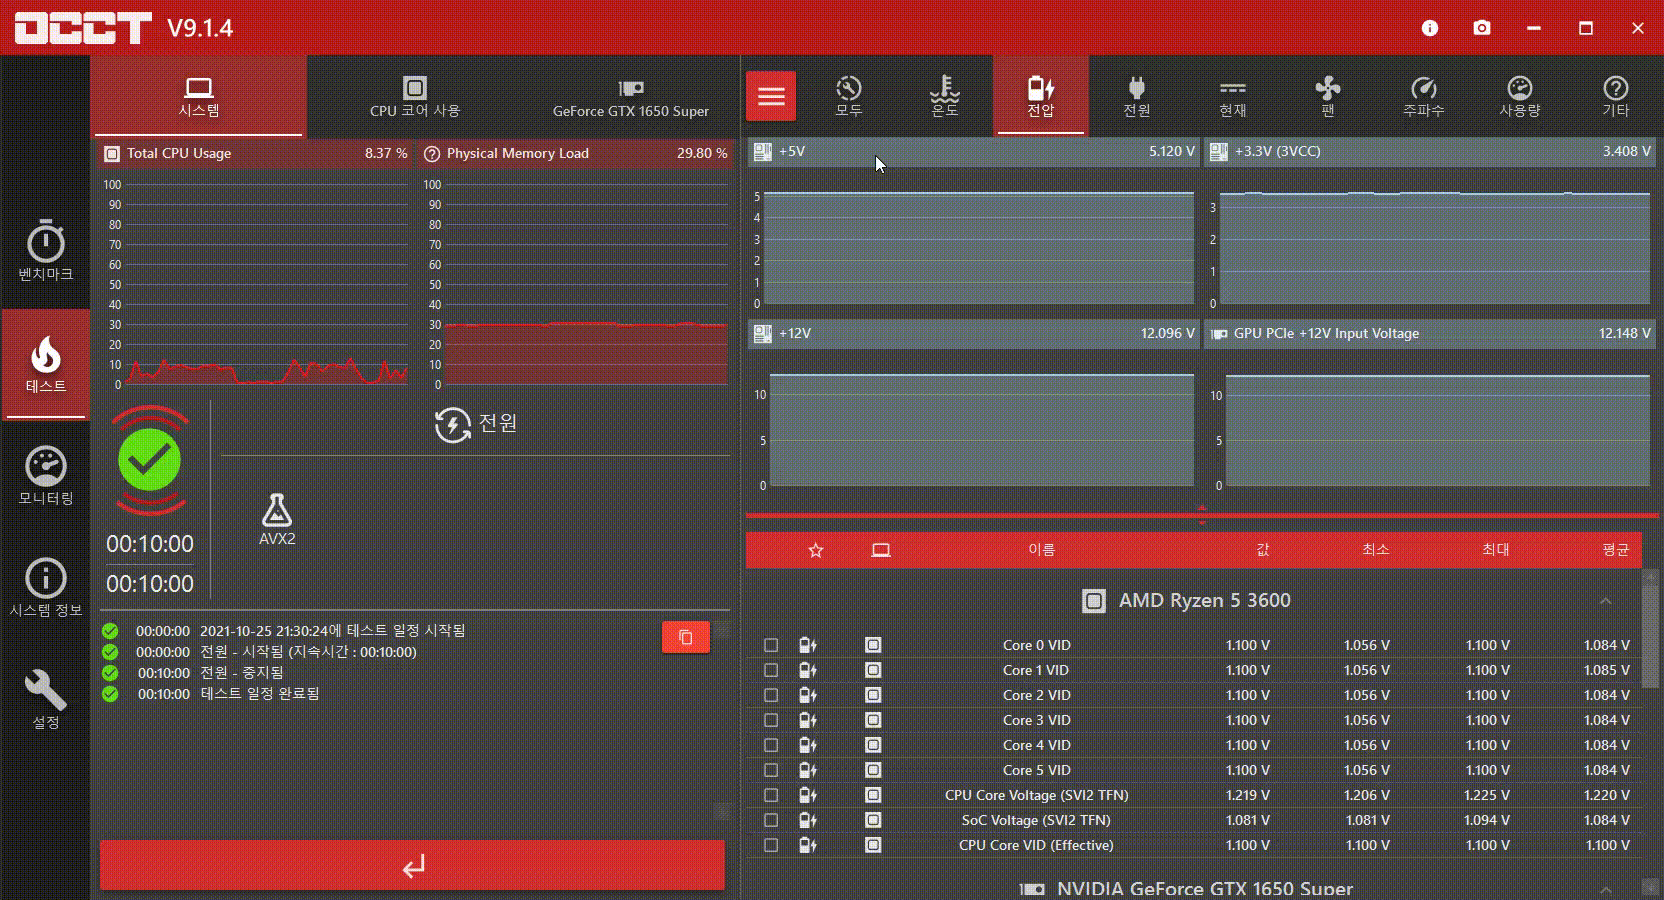Switch to the System tab
Viewport: 1664px width, 900px height.
click(198, 96)
